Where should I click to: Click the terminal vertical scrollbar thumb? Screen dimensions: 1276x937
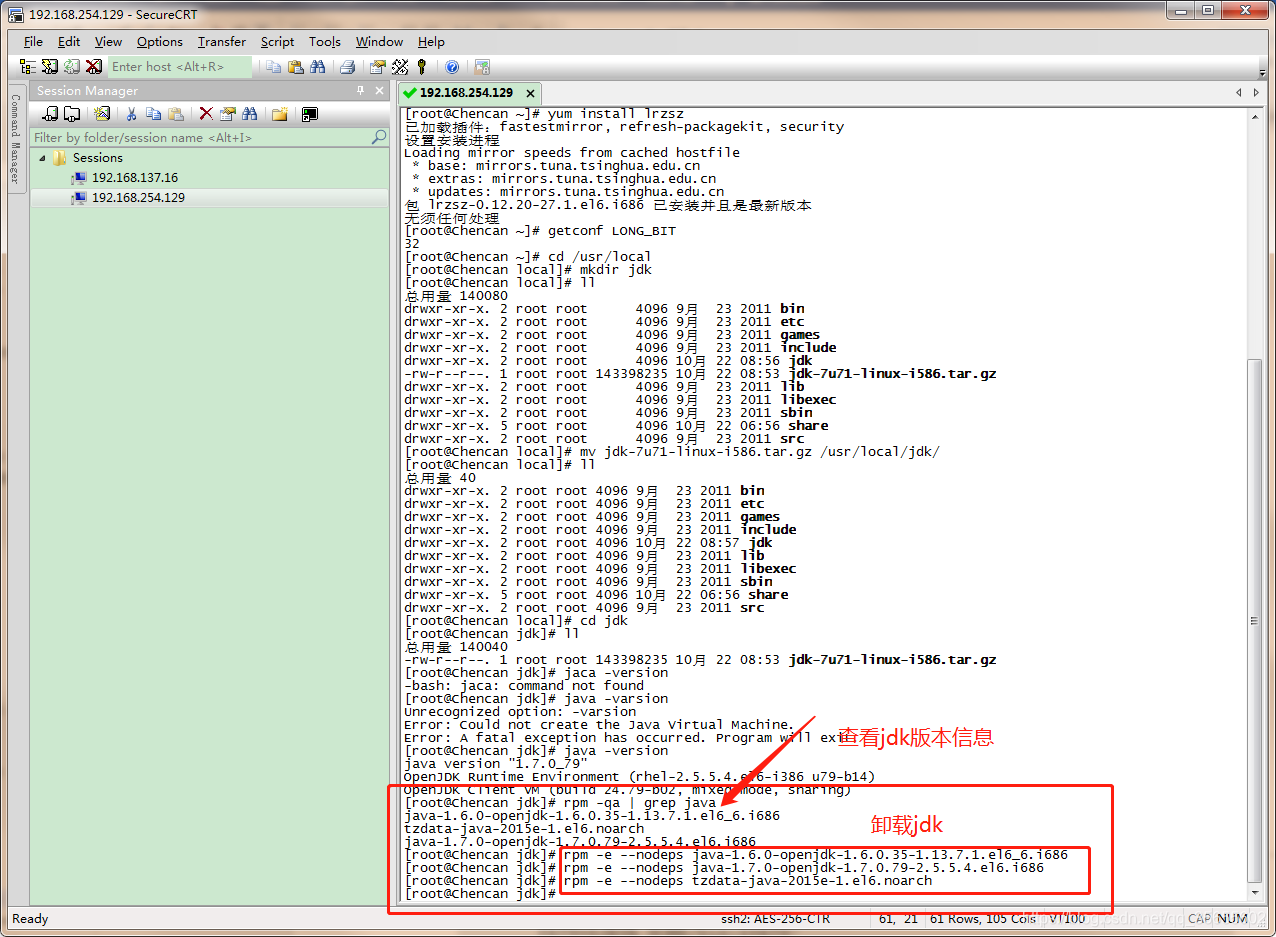click(1256, 621)
